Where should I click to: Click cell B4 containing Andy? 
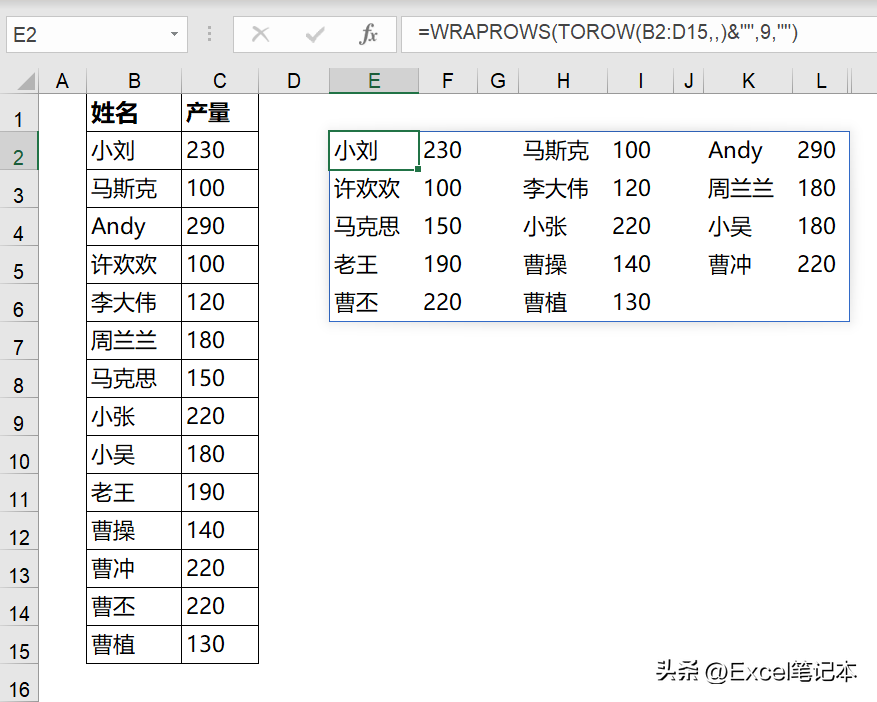coord(134,227)
